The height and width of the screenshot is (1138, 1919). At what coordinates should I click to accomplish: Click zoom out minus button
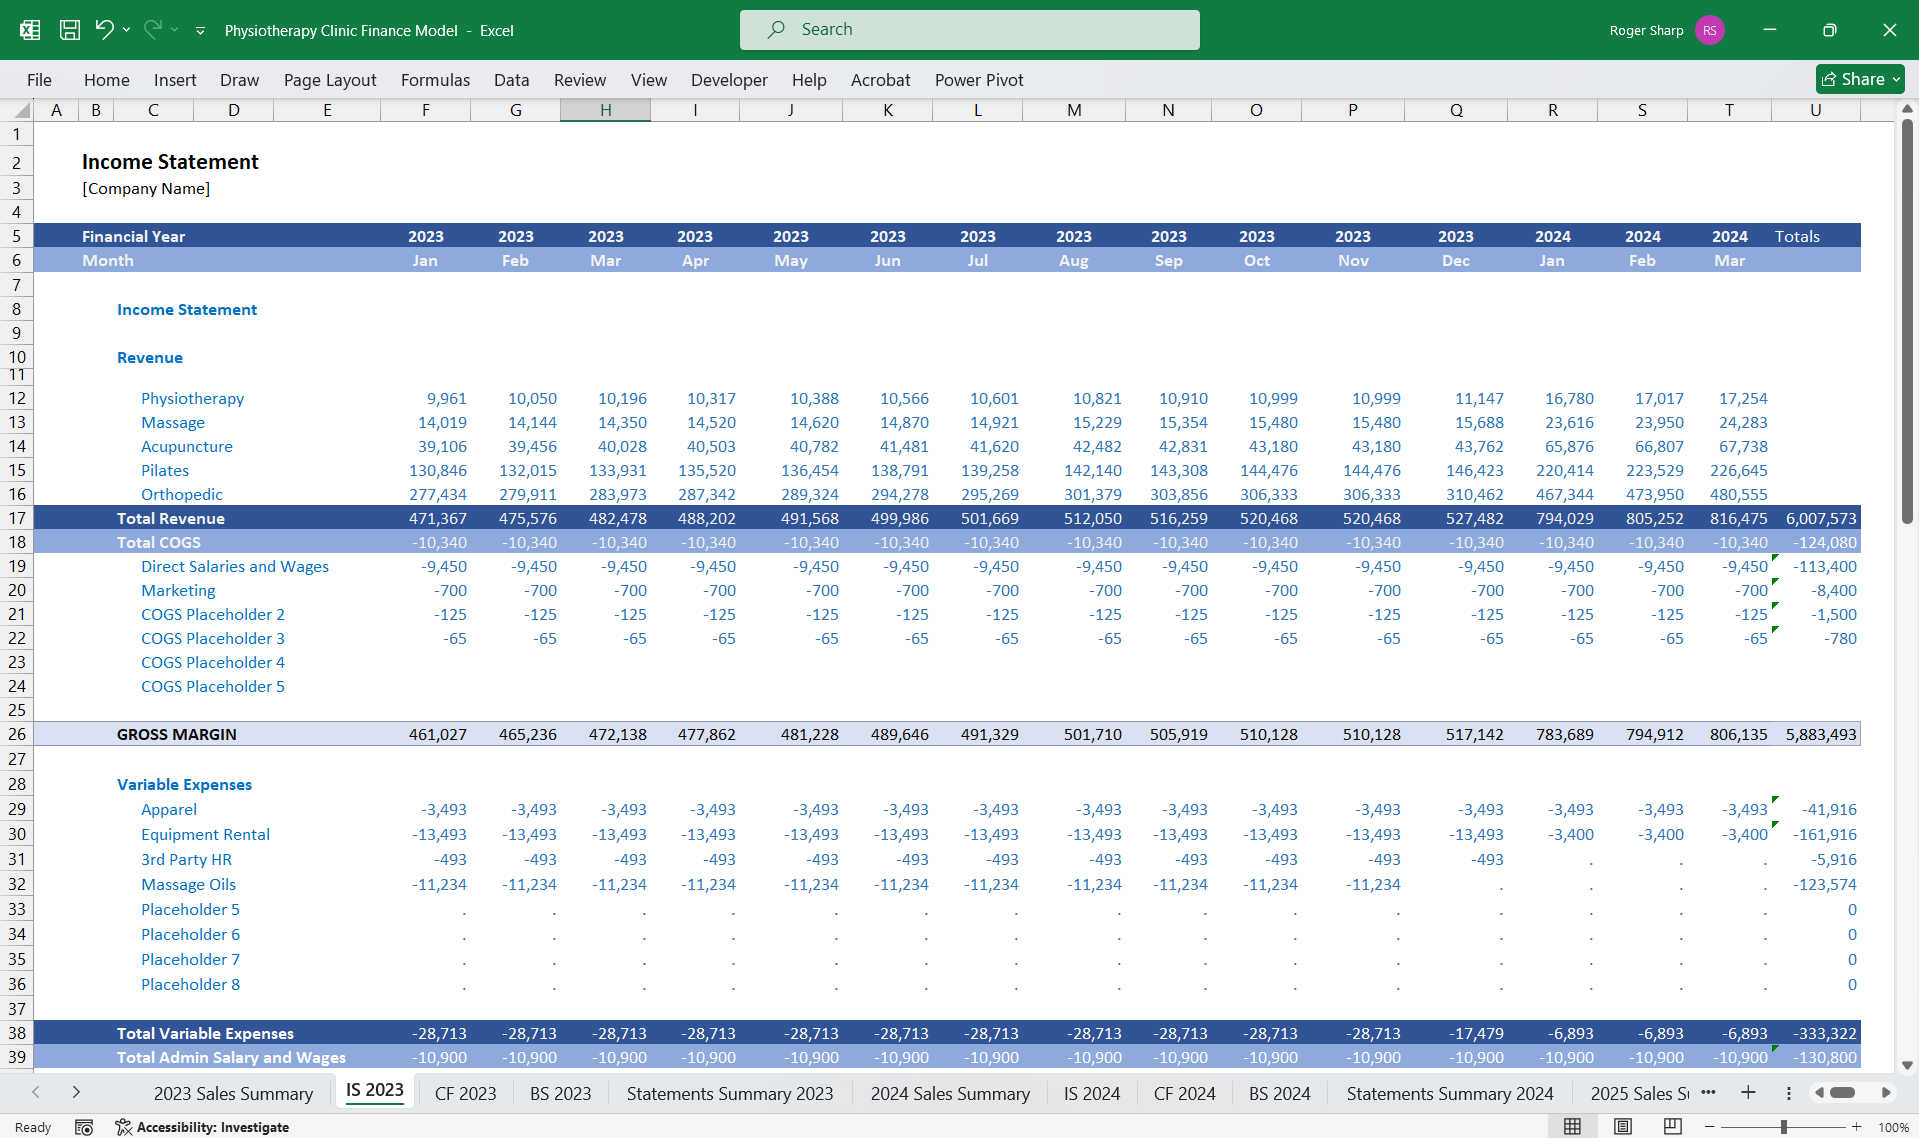[x=1710, y=1127]
